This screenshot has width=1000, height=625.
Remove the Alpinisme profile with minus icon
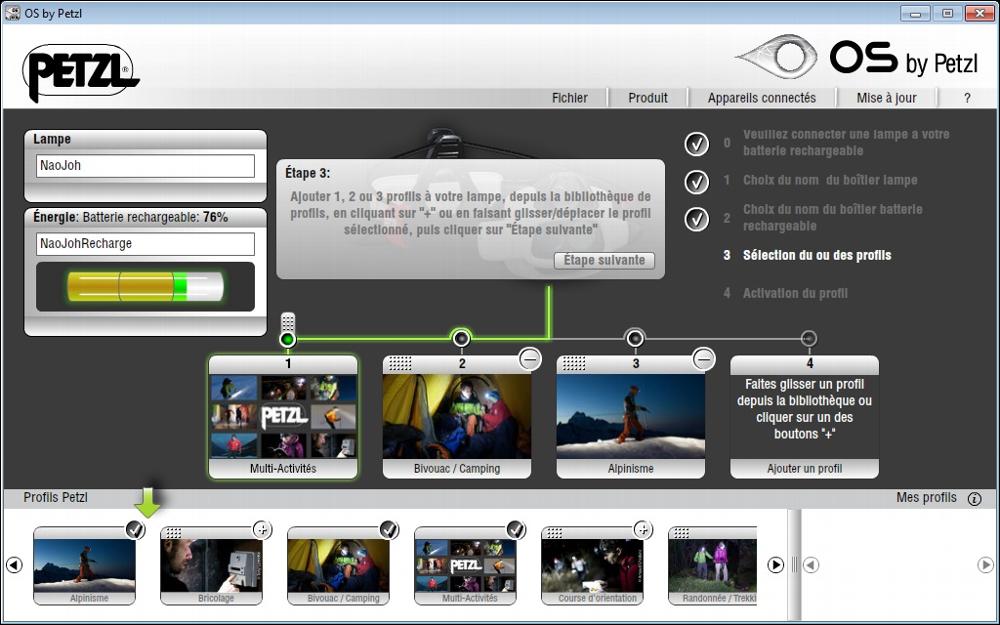[x=704, y=359]
